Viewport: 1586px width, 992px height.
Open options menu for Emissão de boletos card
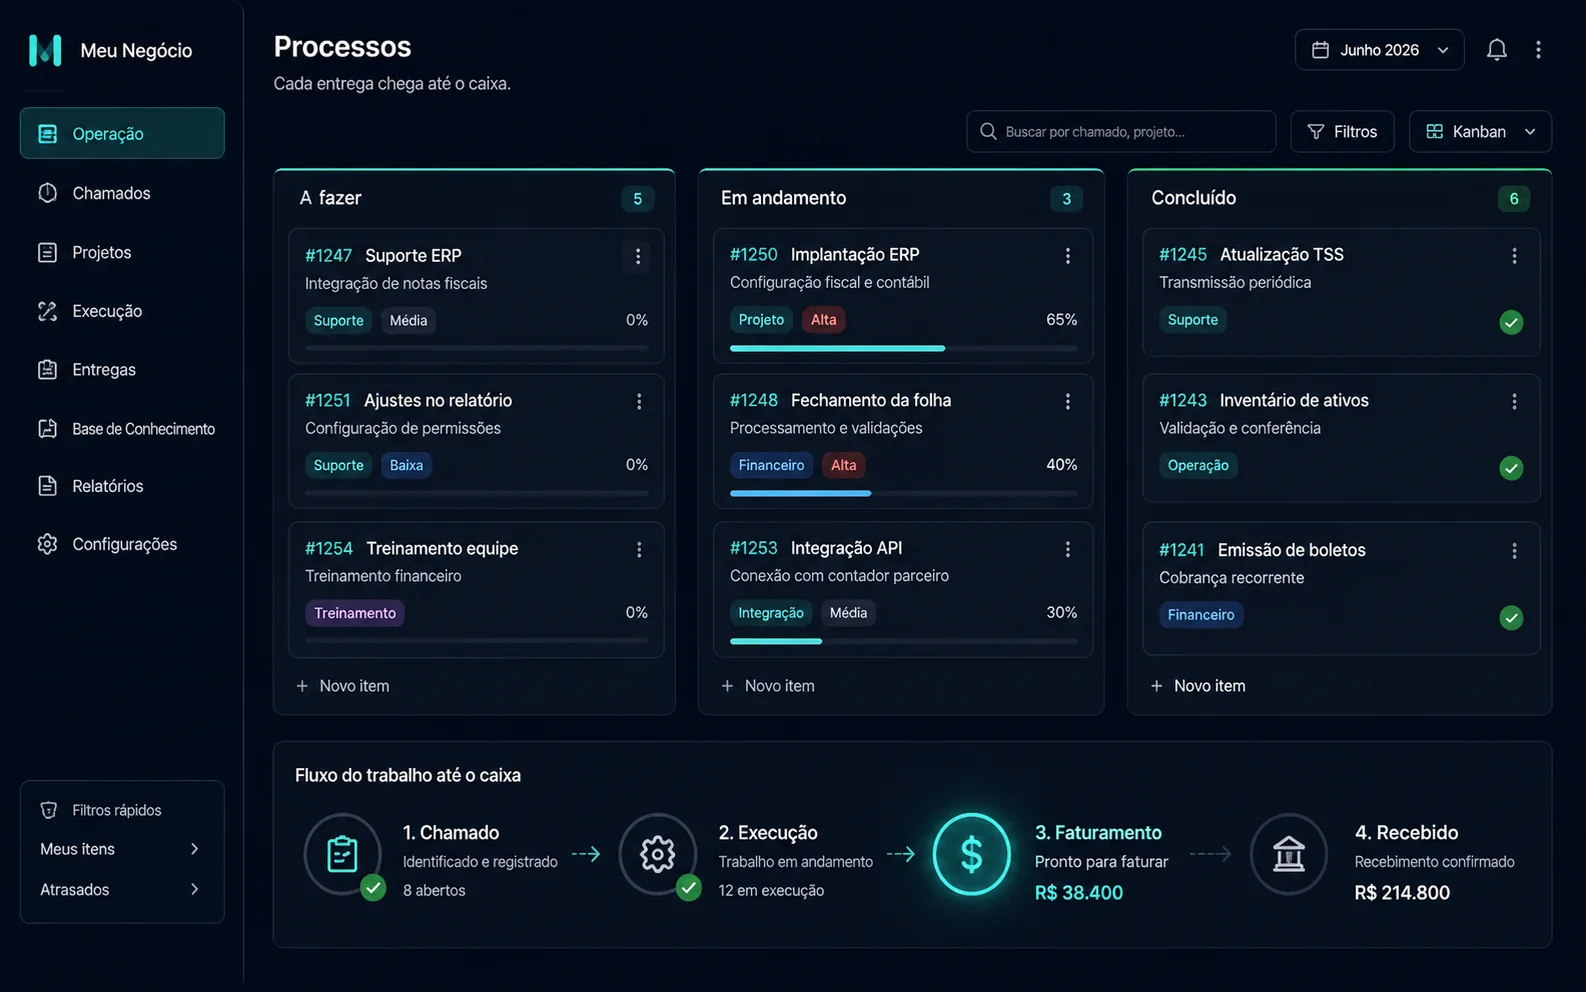click(x=1514, y=551)
